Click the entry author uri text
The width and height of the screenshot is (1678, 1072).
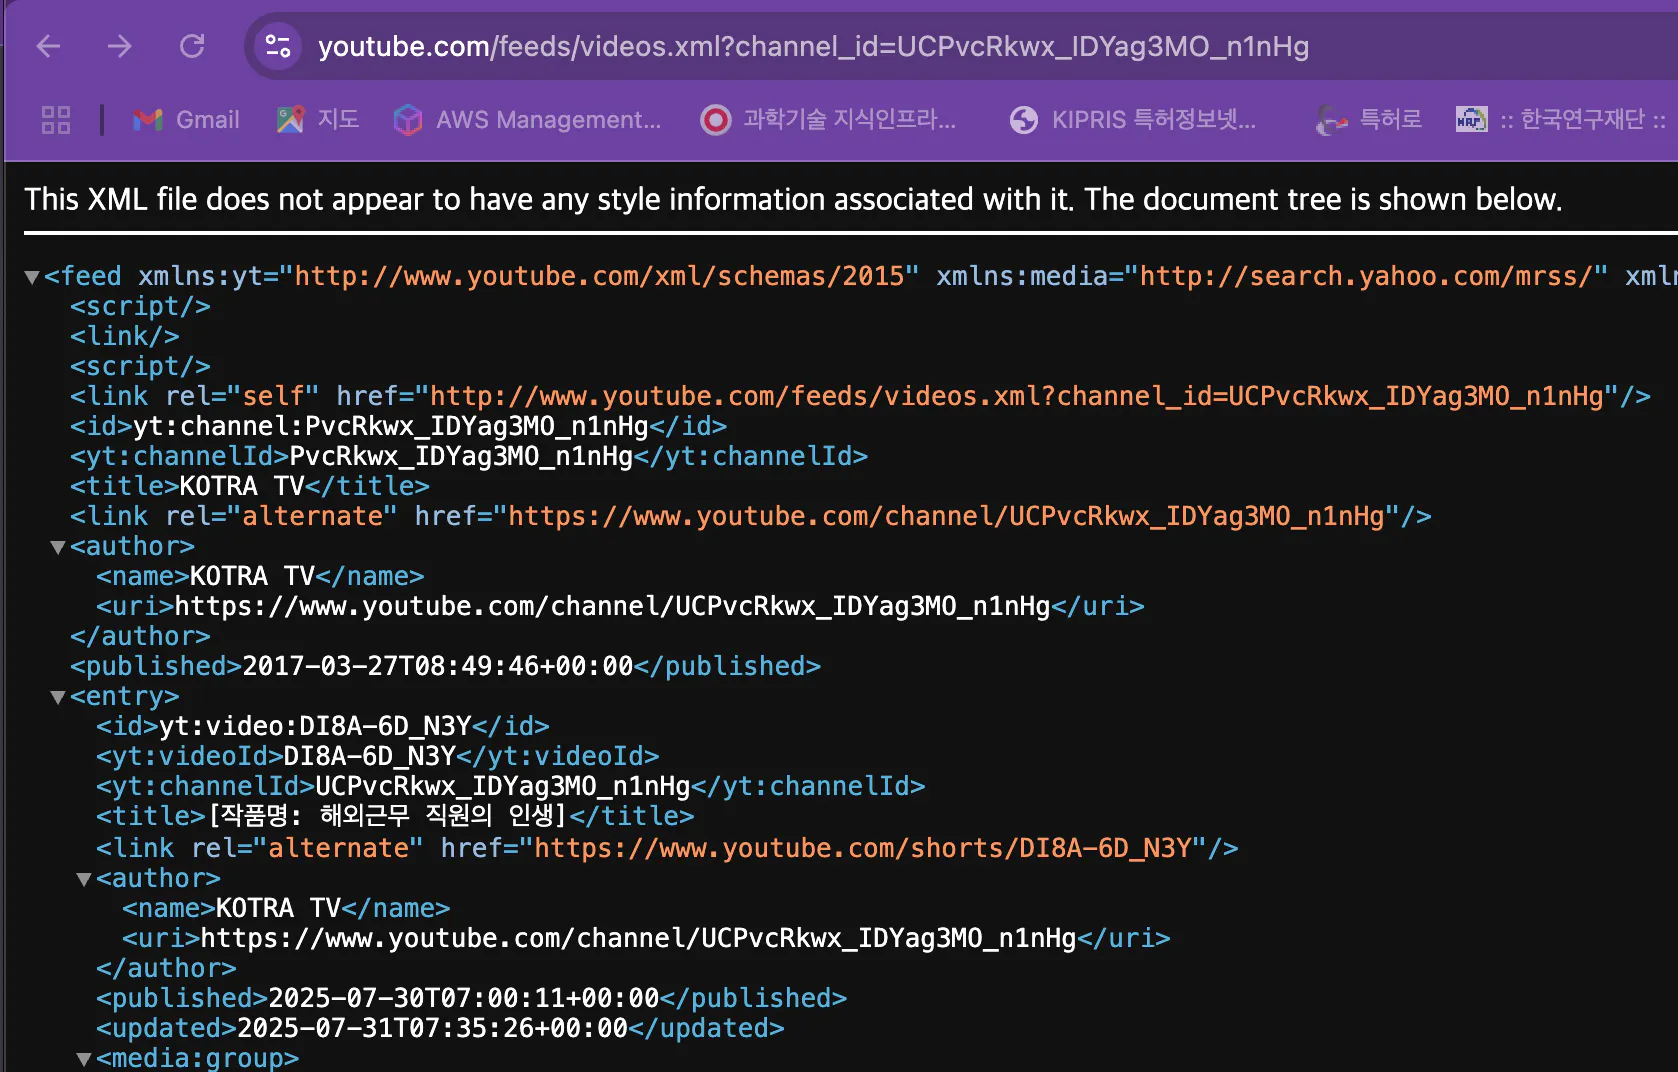639,938
